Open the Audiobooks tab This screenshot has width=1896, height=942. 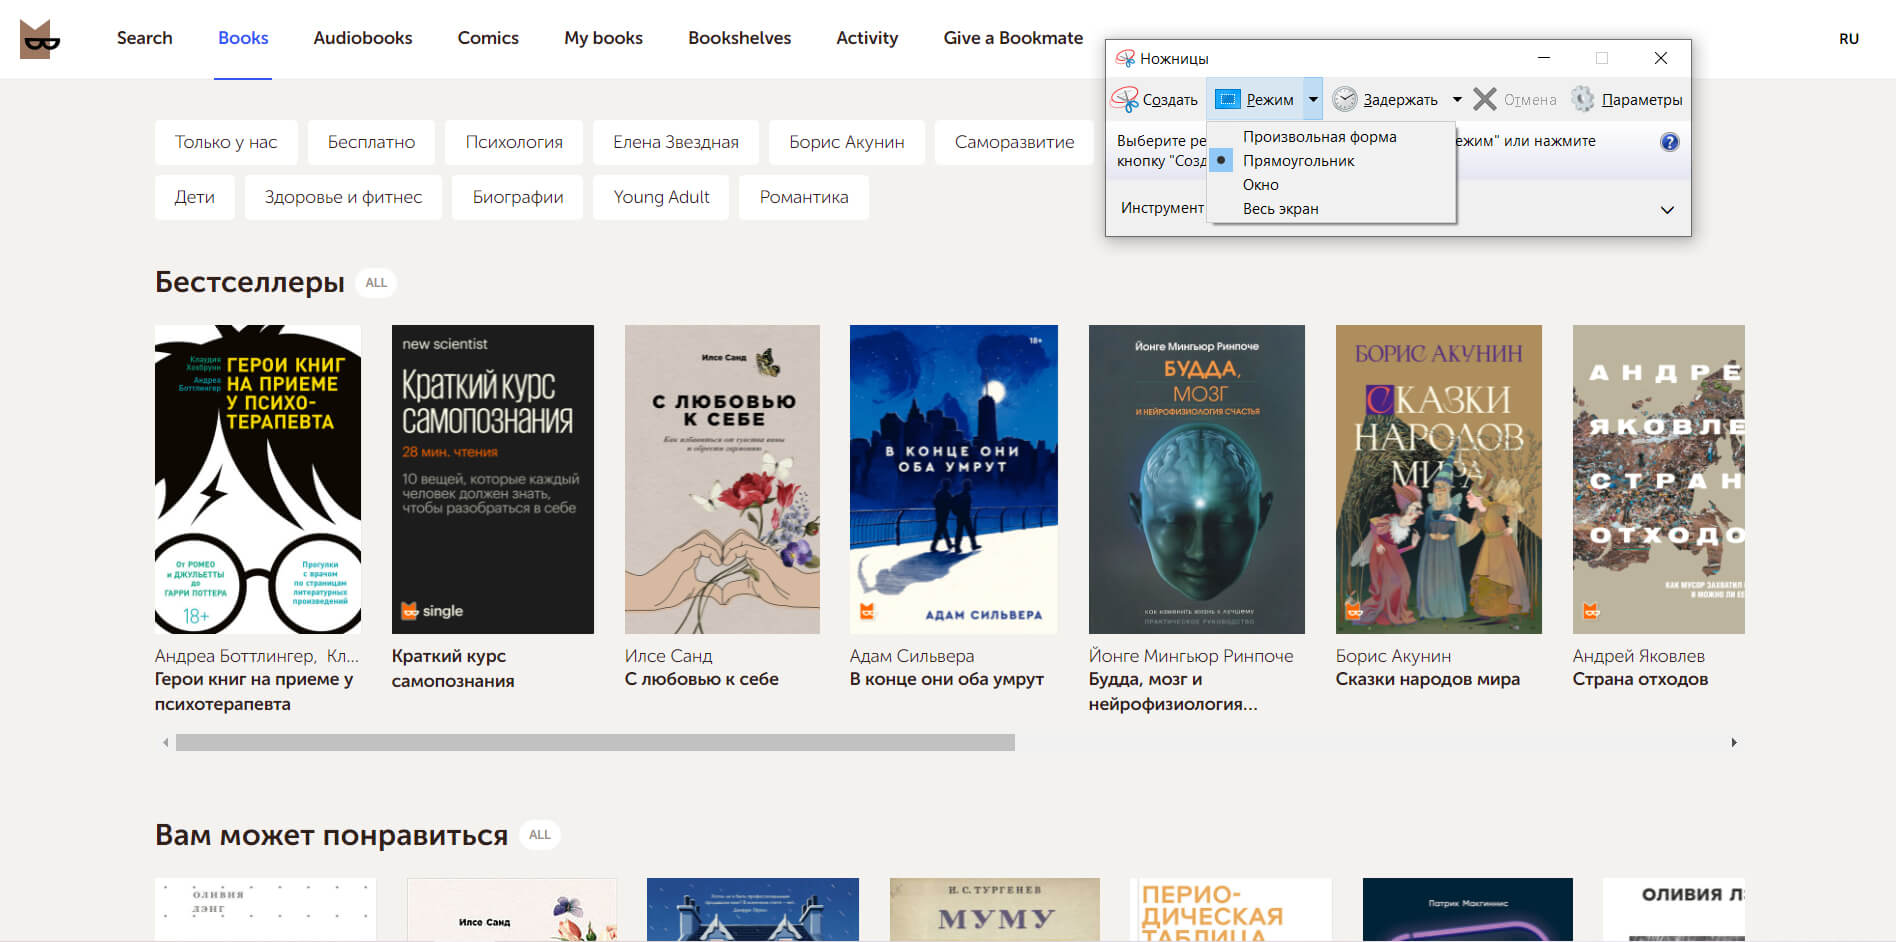tap(362, 38)
